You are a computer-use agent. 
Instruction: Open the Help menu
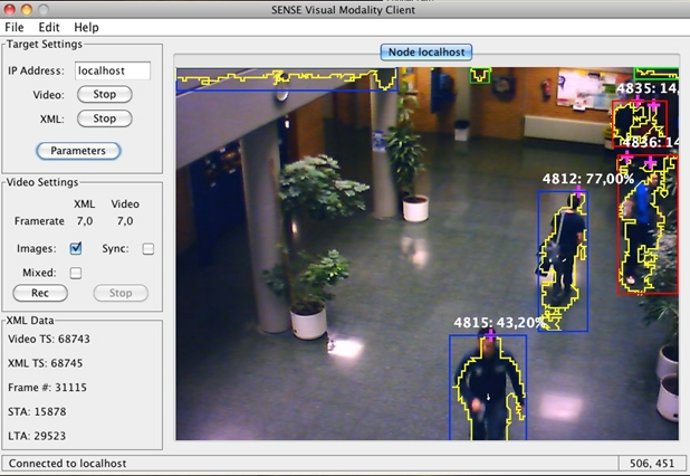click(x=86, y=27)
